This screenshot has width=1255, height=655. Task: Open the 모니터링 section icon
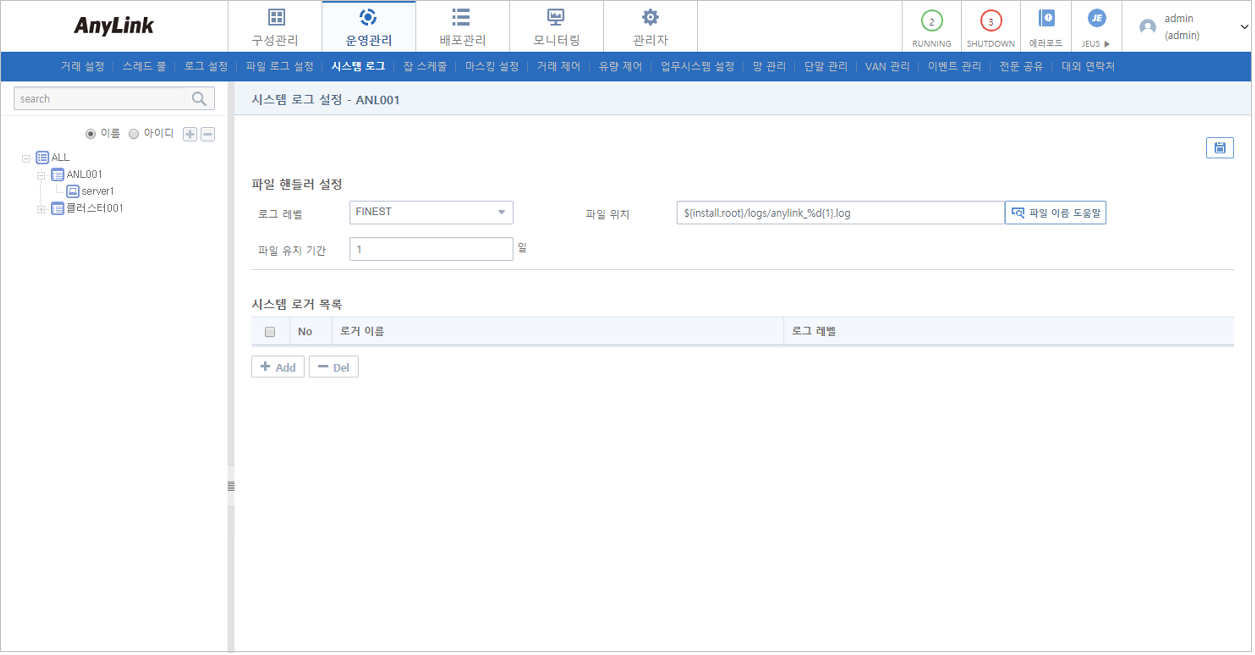(554, 16)
